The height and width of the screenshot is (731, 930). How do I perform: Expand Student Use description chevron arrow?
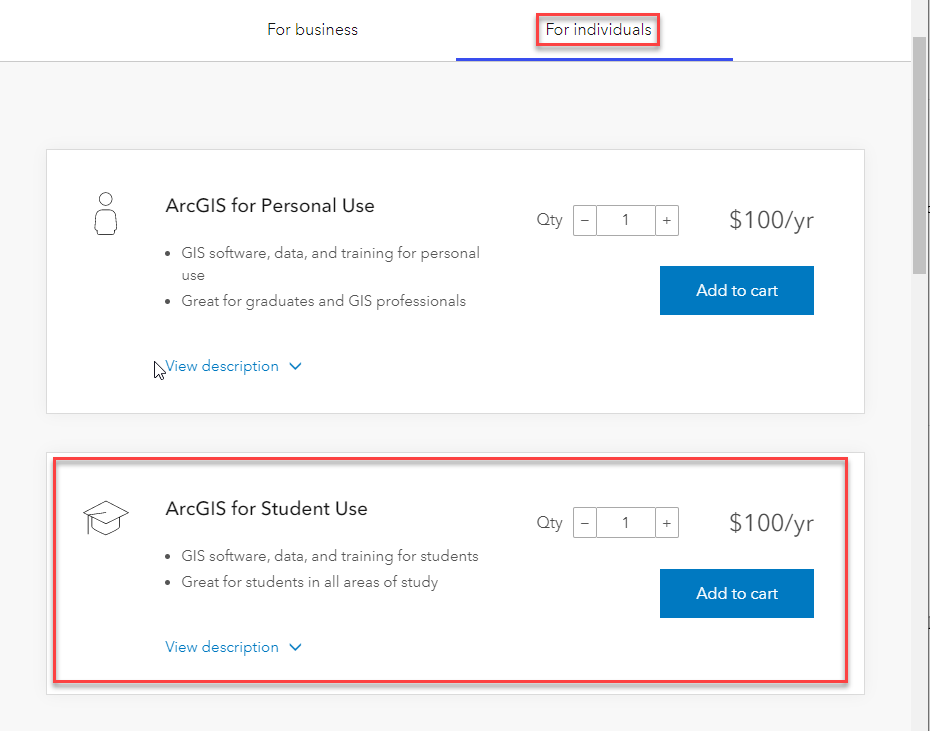[x=295, y=647]
